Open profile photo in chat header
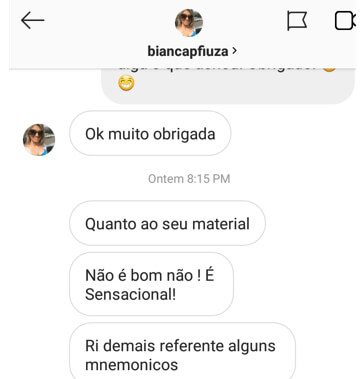The height and width of the screenshot is (379, 360). [189, 23]
